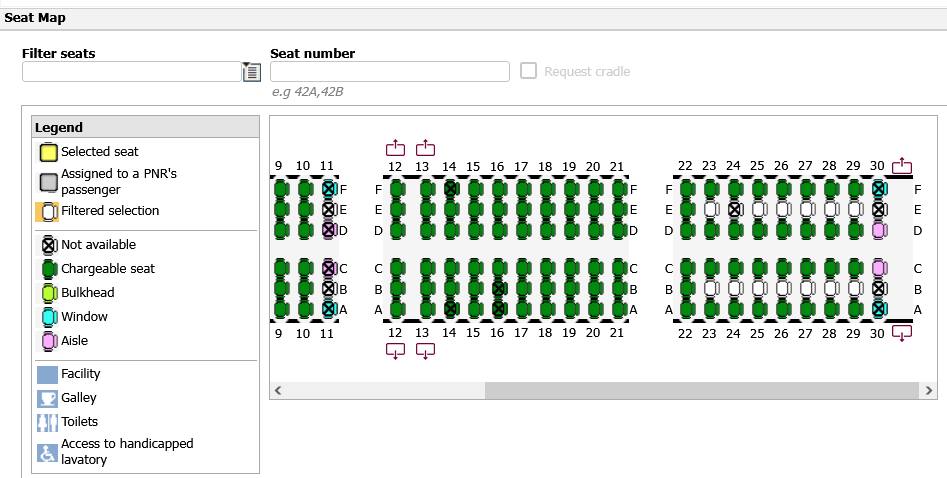Click unavailable seat 16B
This screenshot has height=478, width=947.
click(498, 289)
